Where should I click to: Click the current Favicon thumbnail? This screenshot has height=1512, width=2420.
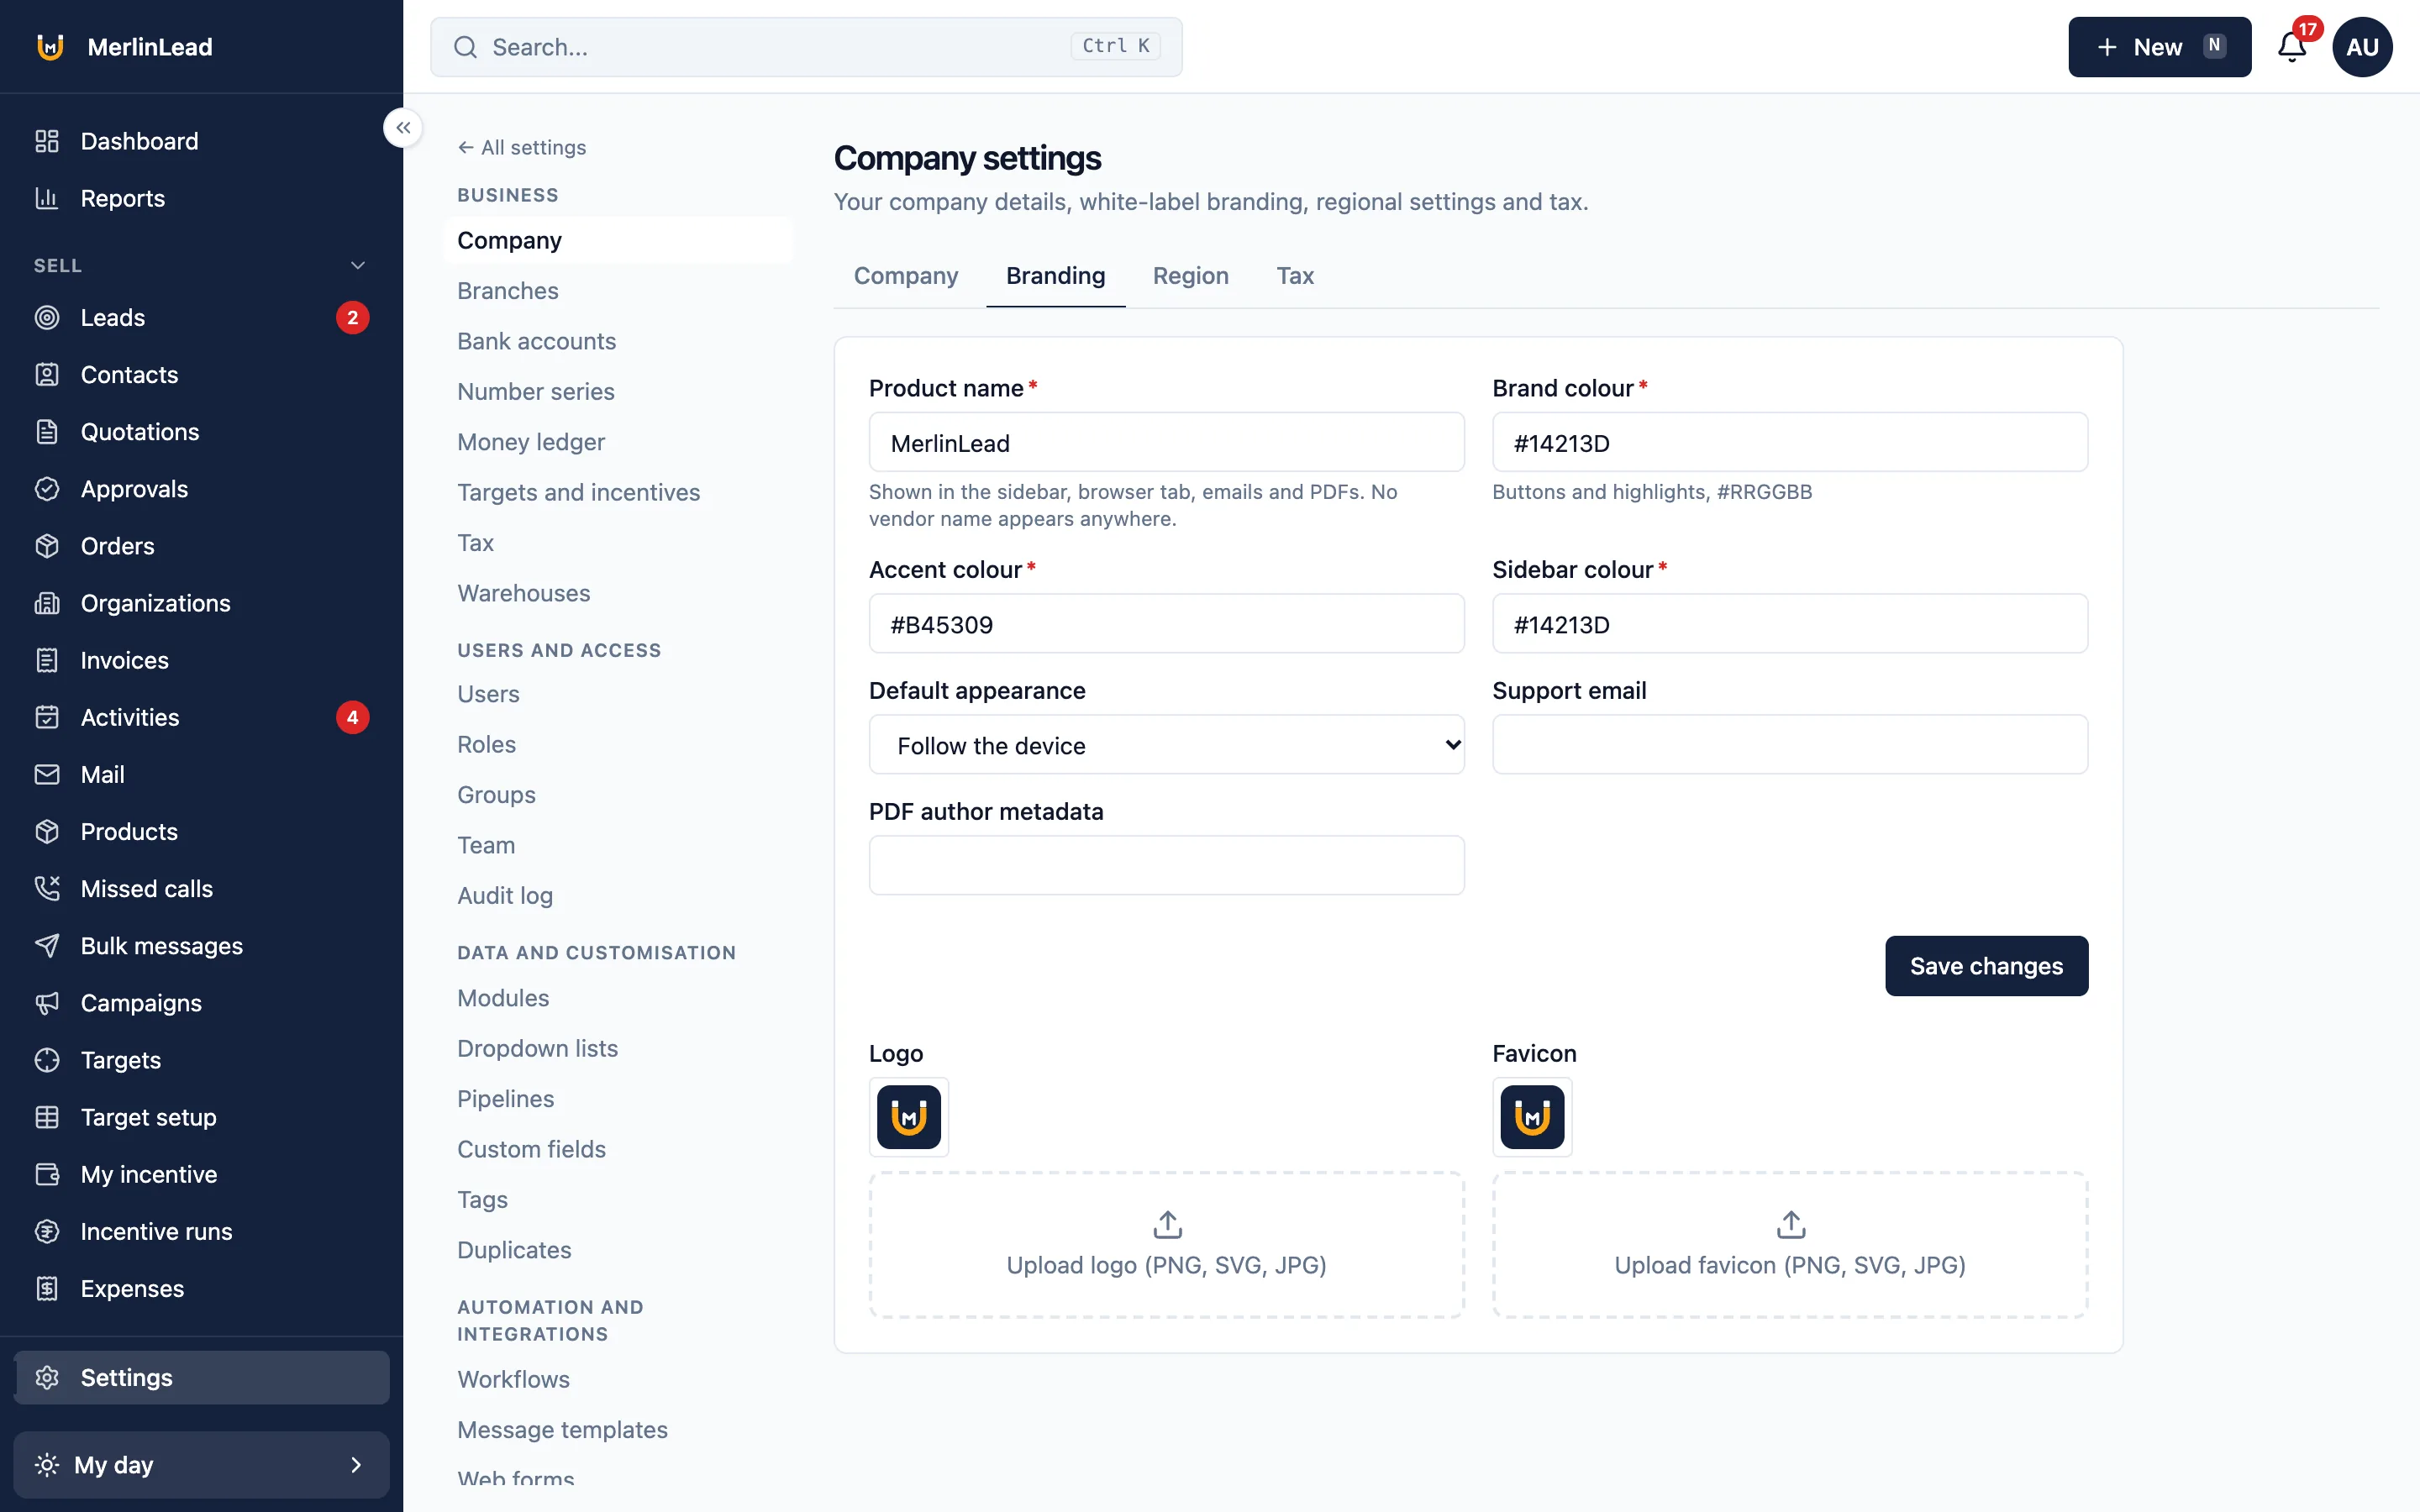point(1532,1117)
